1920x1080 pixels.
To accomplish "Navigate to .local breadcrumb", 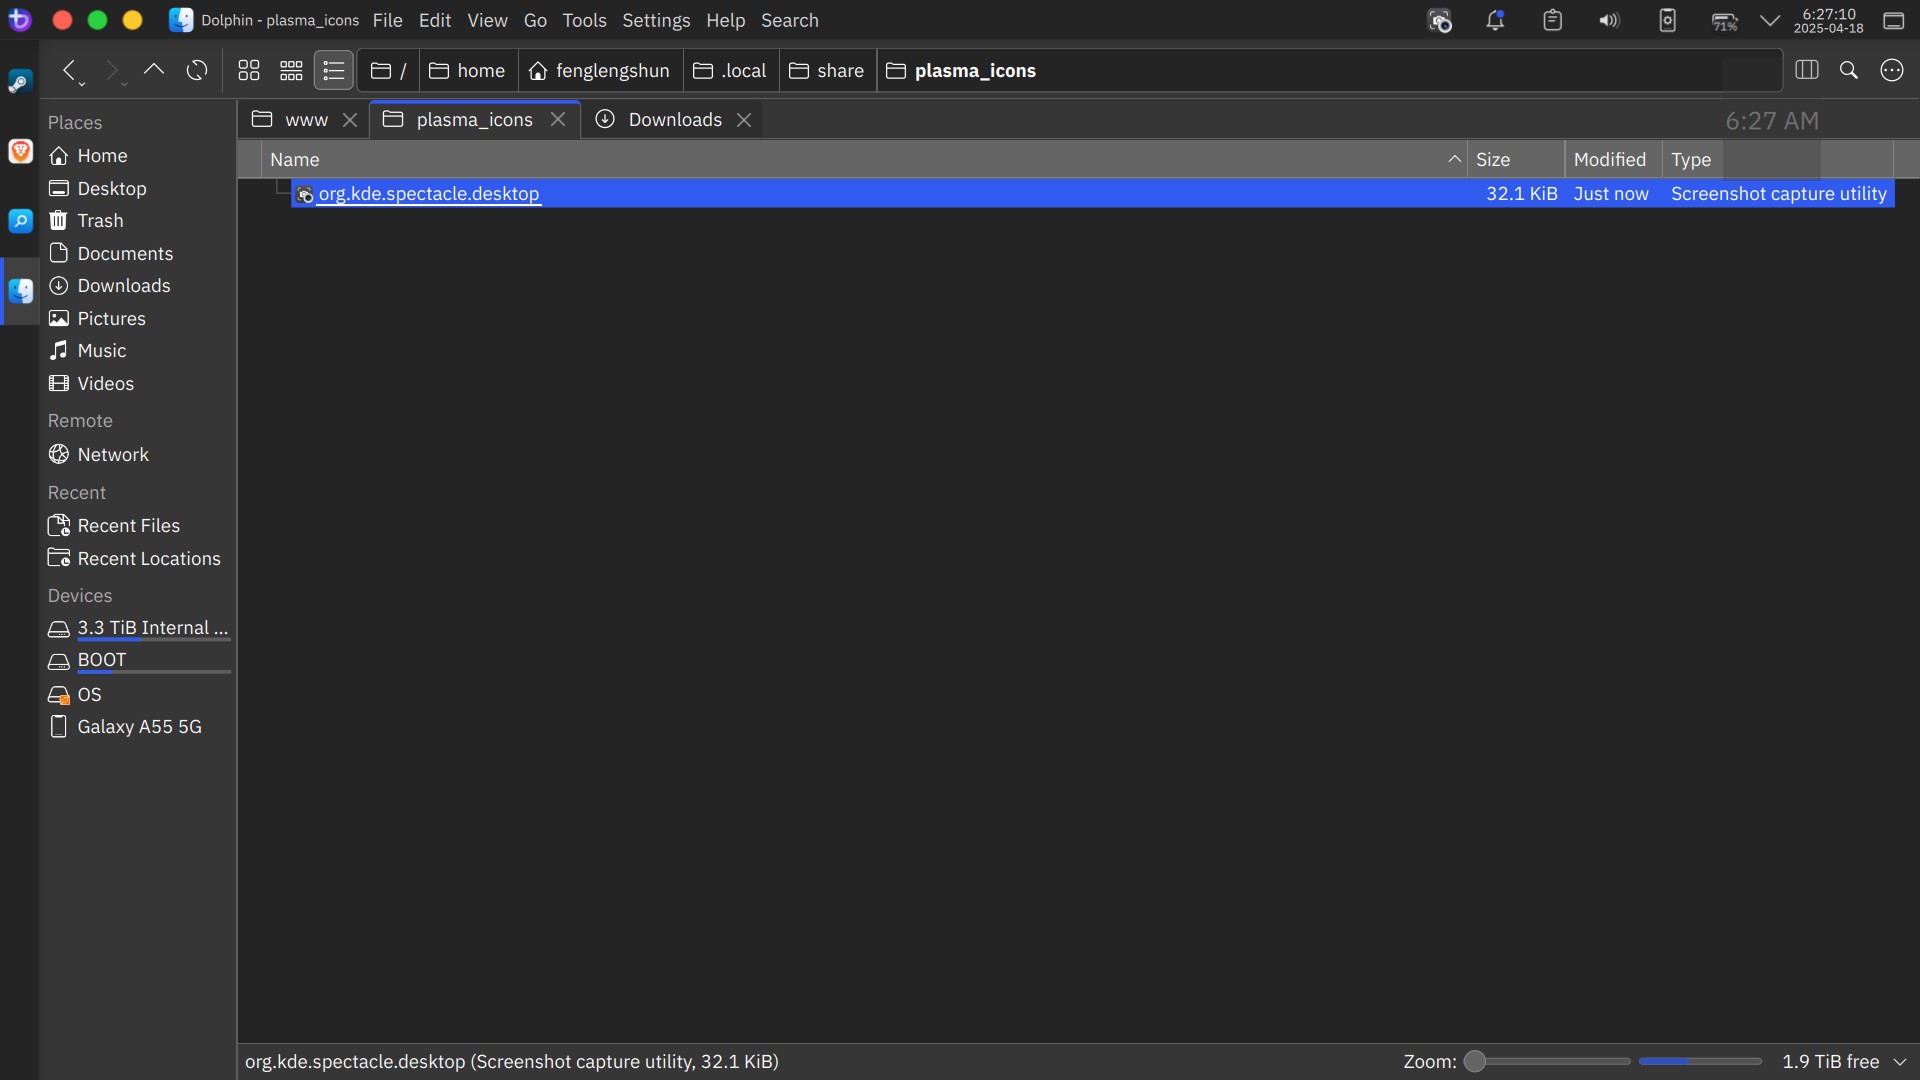I will point(730,71).
